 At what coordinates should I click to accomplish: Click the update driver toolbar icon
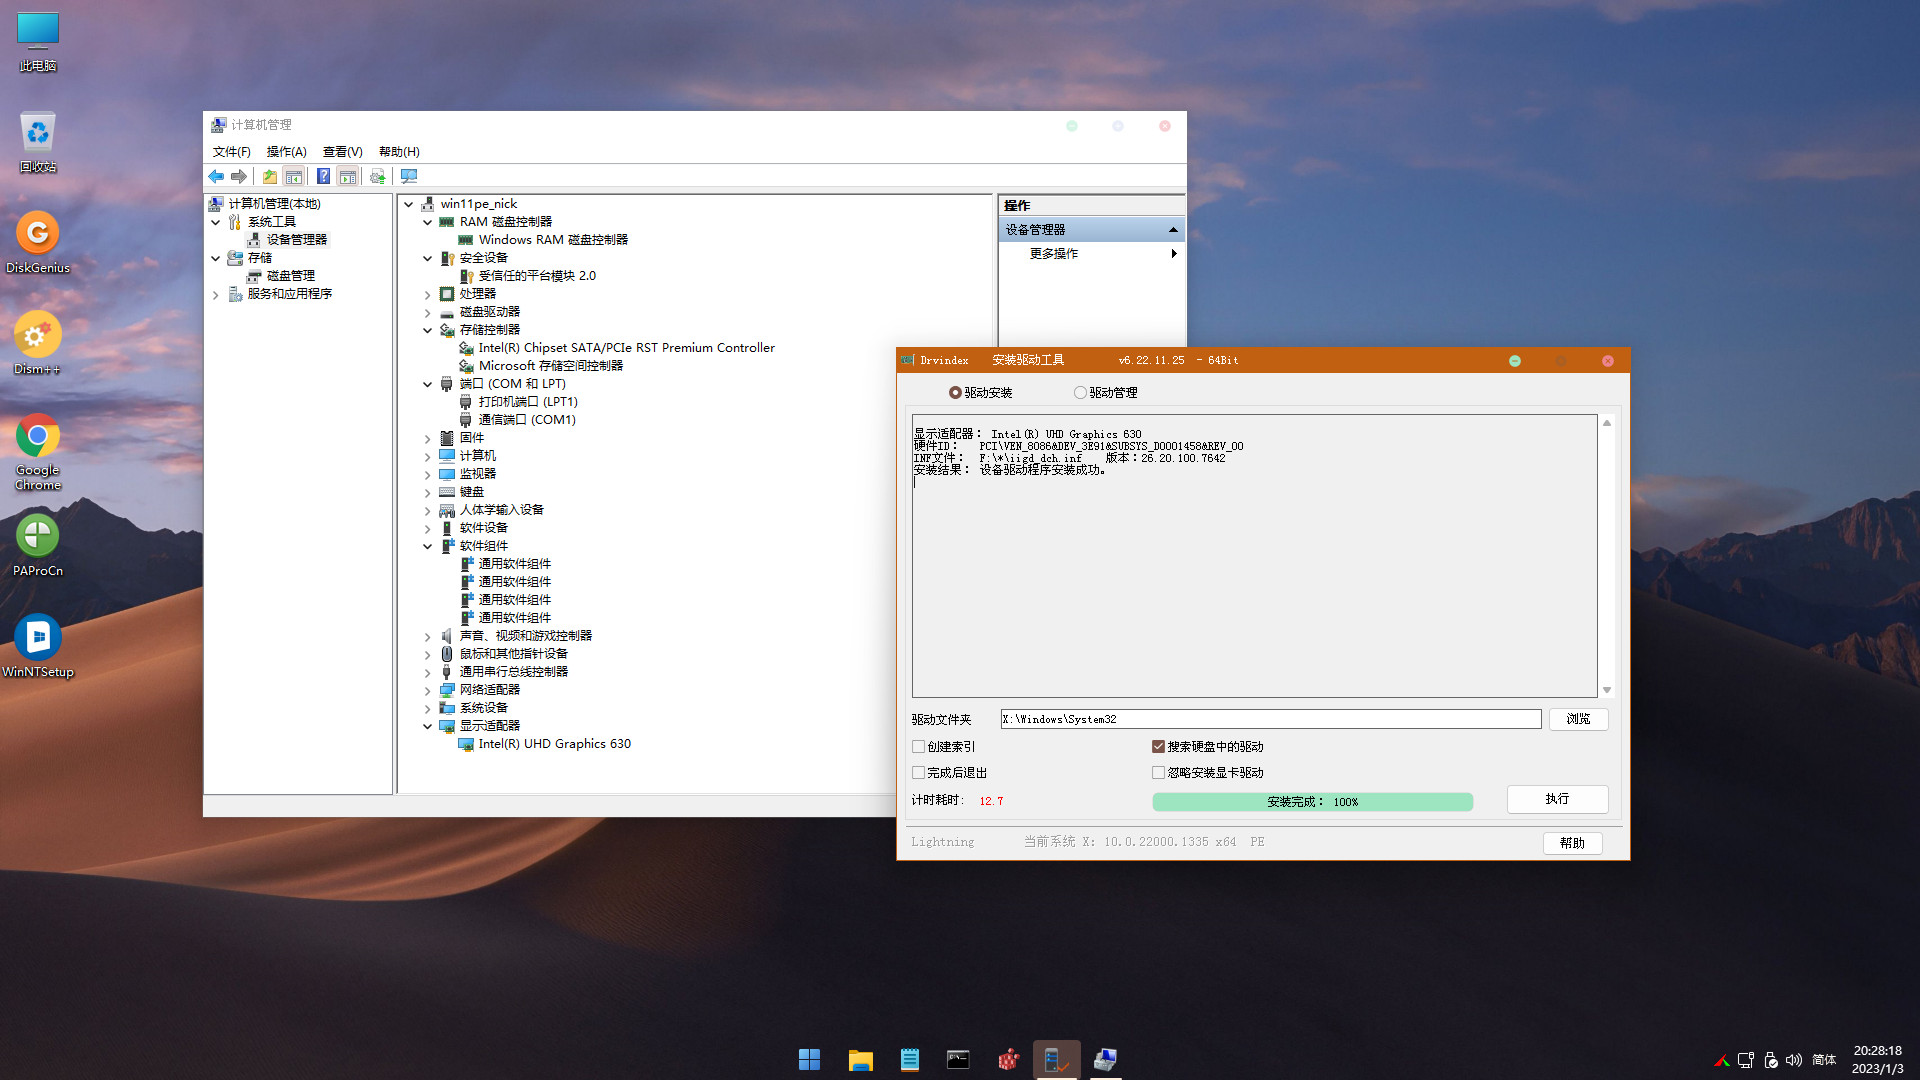[x=377, y=176]
